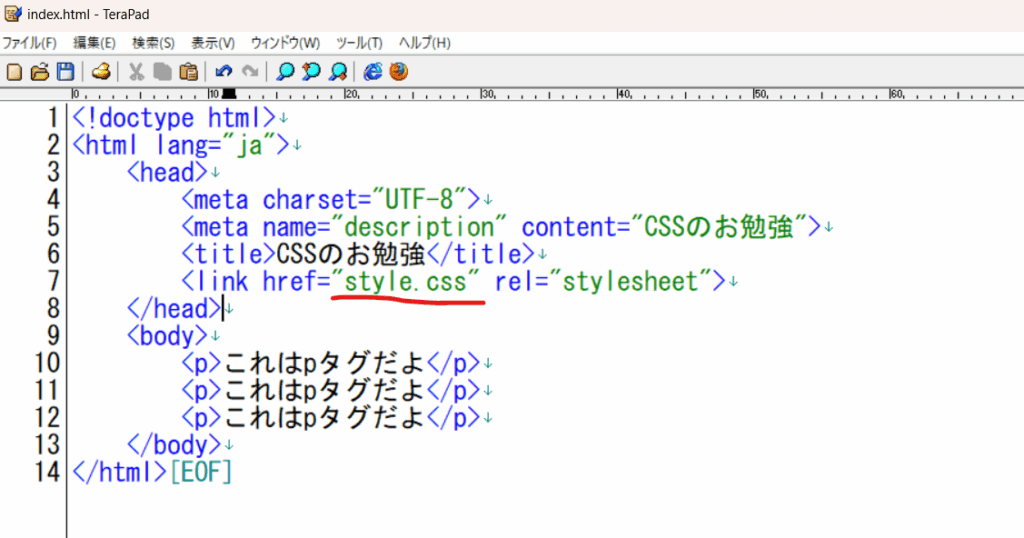Click the Internet Explorer preview icon
Image resolution: width=1024 pixels, height=538 pixels.
373,72
